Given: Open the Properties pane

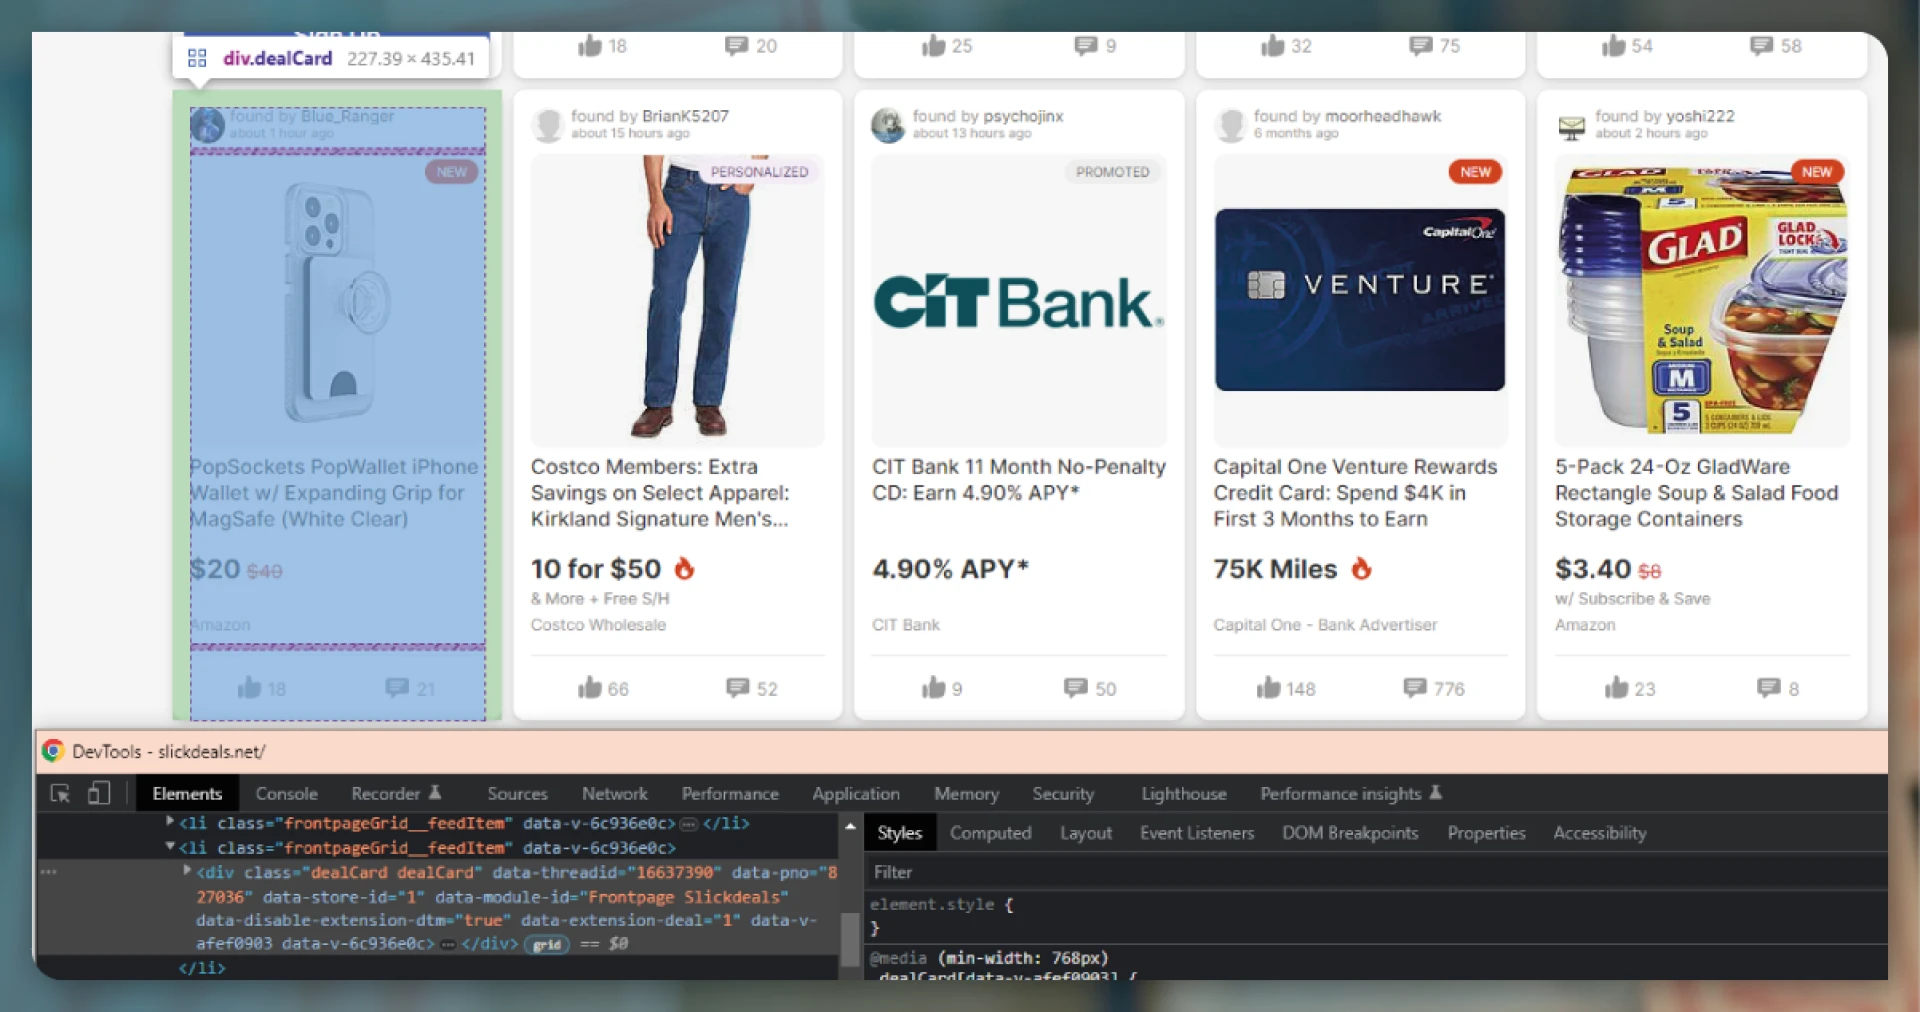Looking at the screenshot, I should [1486, 832].
